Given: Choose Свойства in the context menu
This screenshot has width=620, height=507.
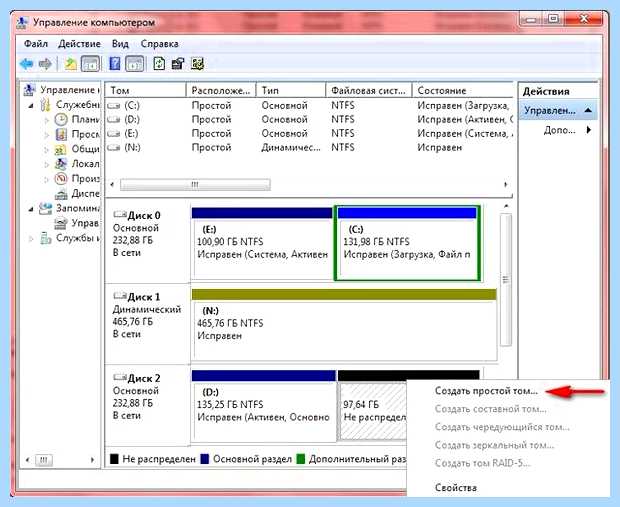Looking at the screenshot, I should [x=456, y=488].
